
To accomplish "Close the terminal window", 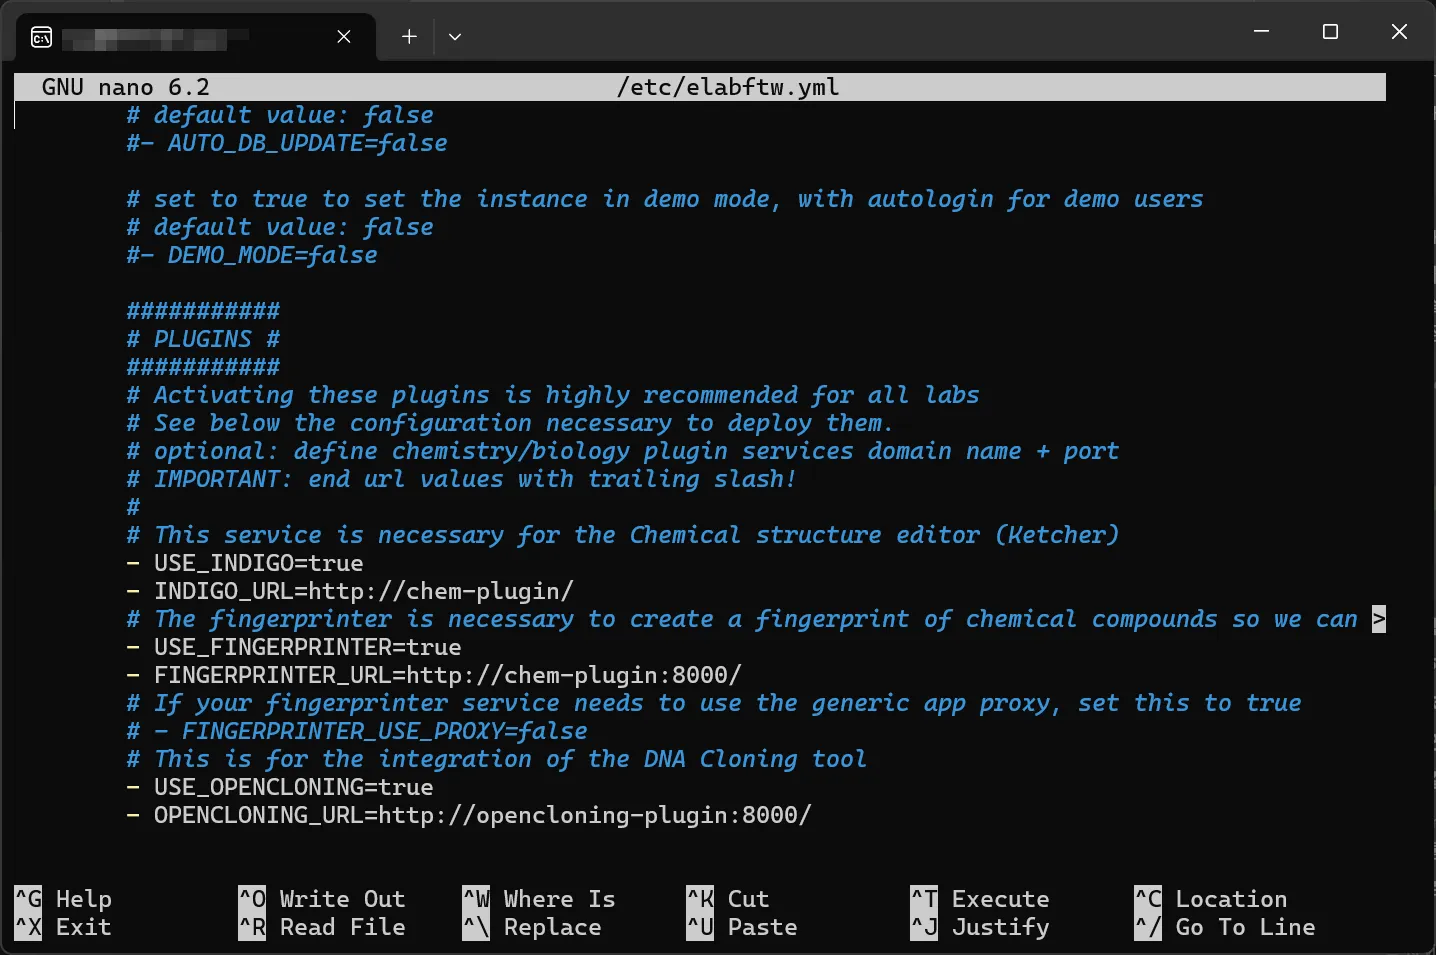I will tap(1399, 32).
